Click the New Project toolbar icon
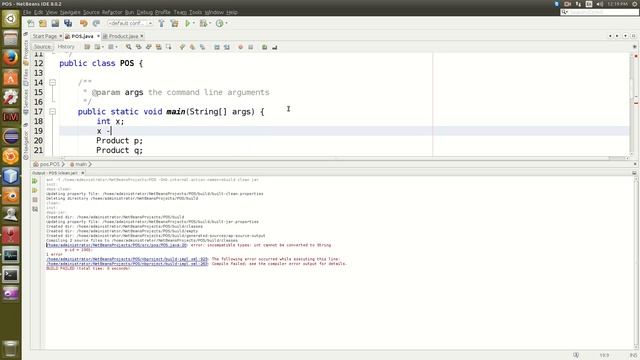This screenshot has width=640, height=360. 43,23
